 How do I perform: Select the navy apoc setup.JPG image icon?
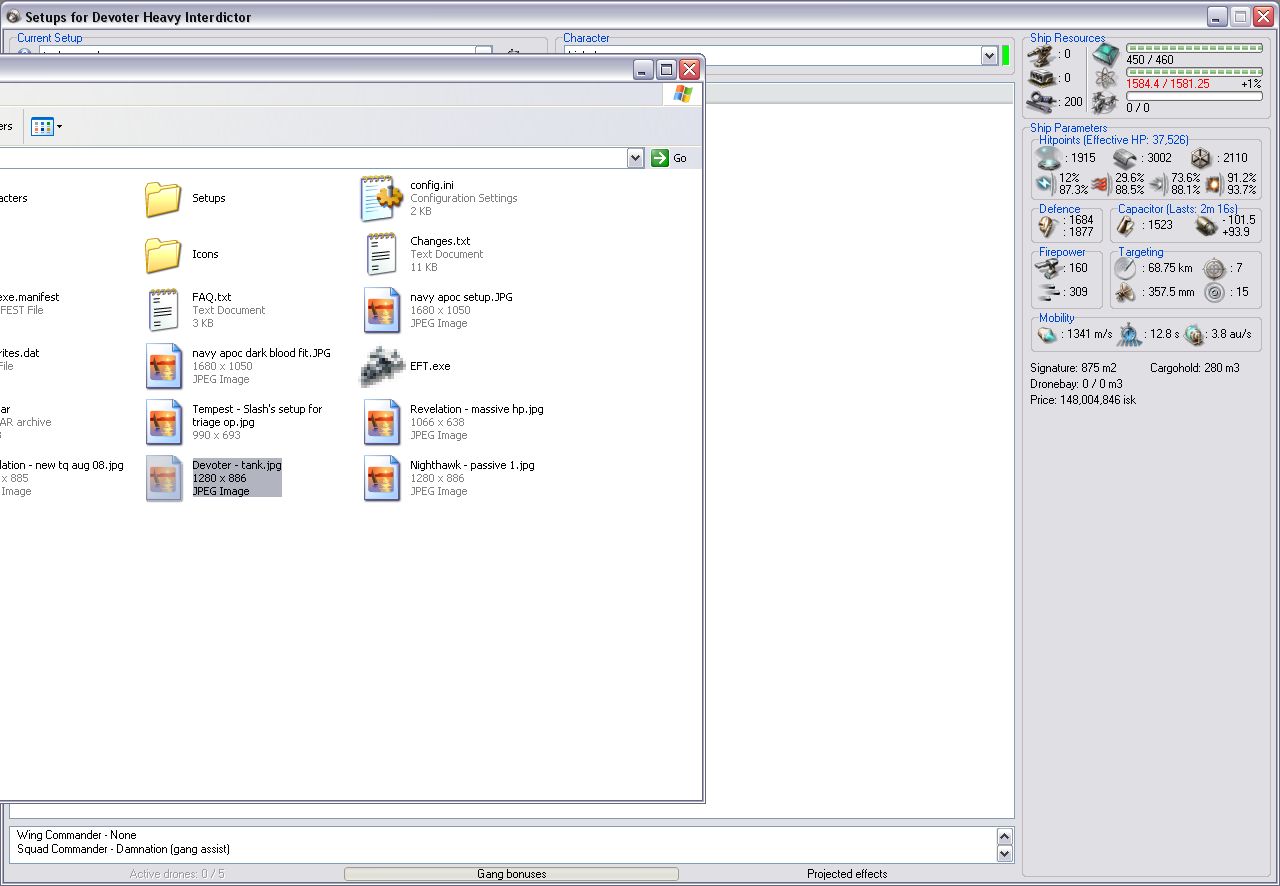(381, 311)
